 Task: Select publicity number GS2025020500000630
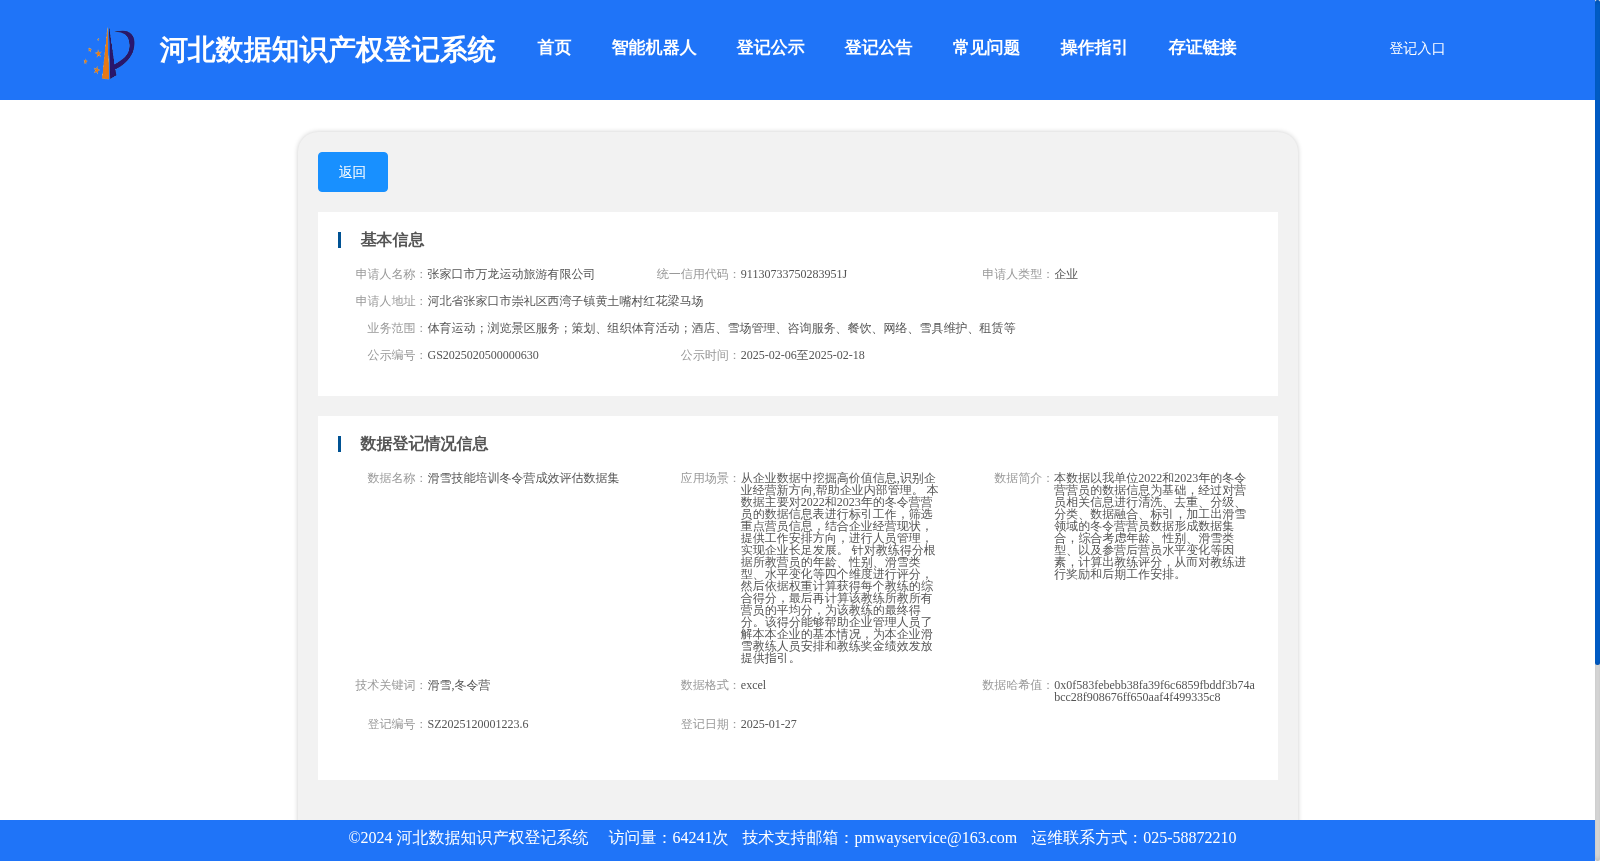coord(483,355)
